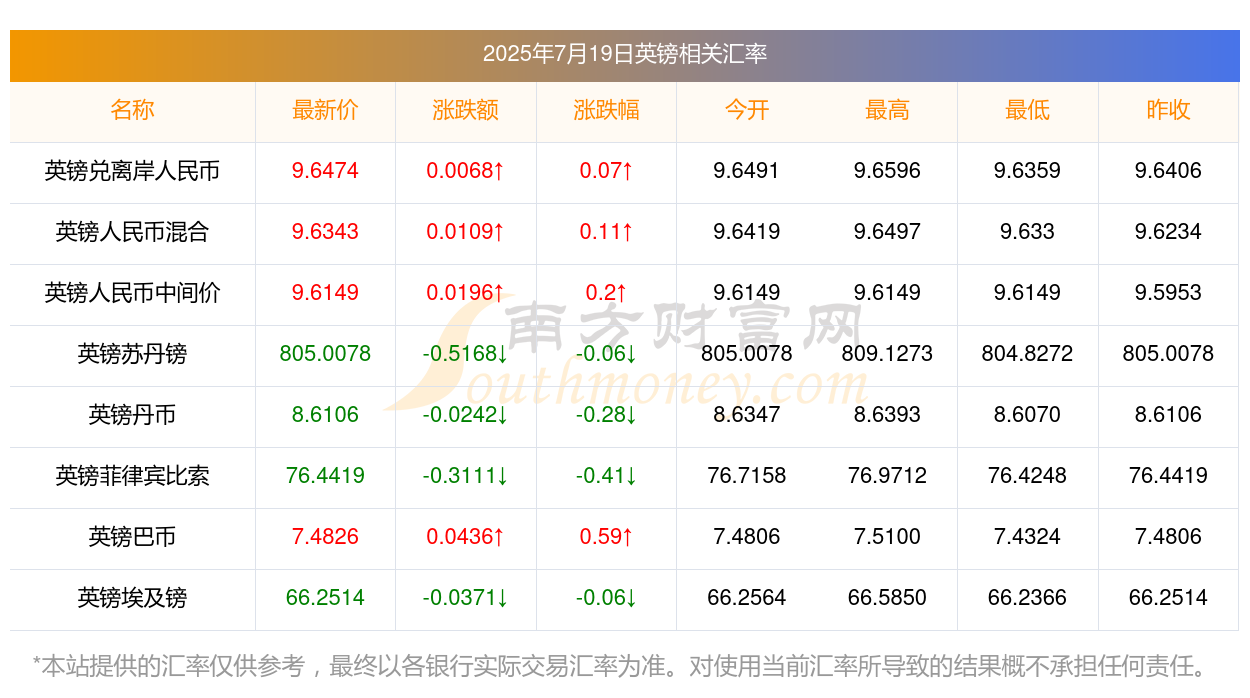1250x698 pixels.
Task: Click the low value 9.6359
Action: click(1027, 171)
